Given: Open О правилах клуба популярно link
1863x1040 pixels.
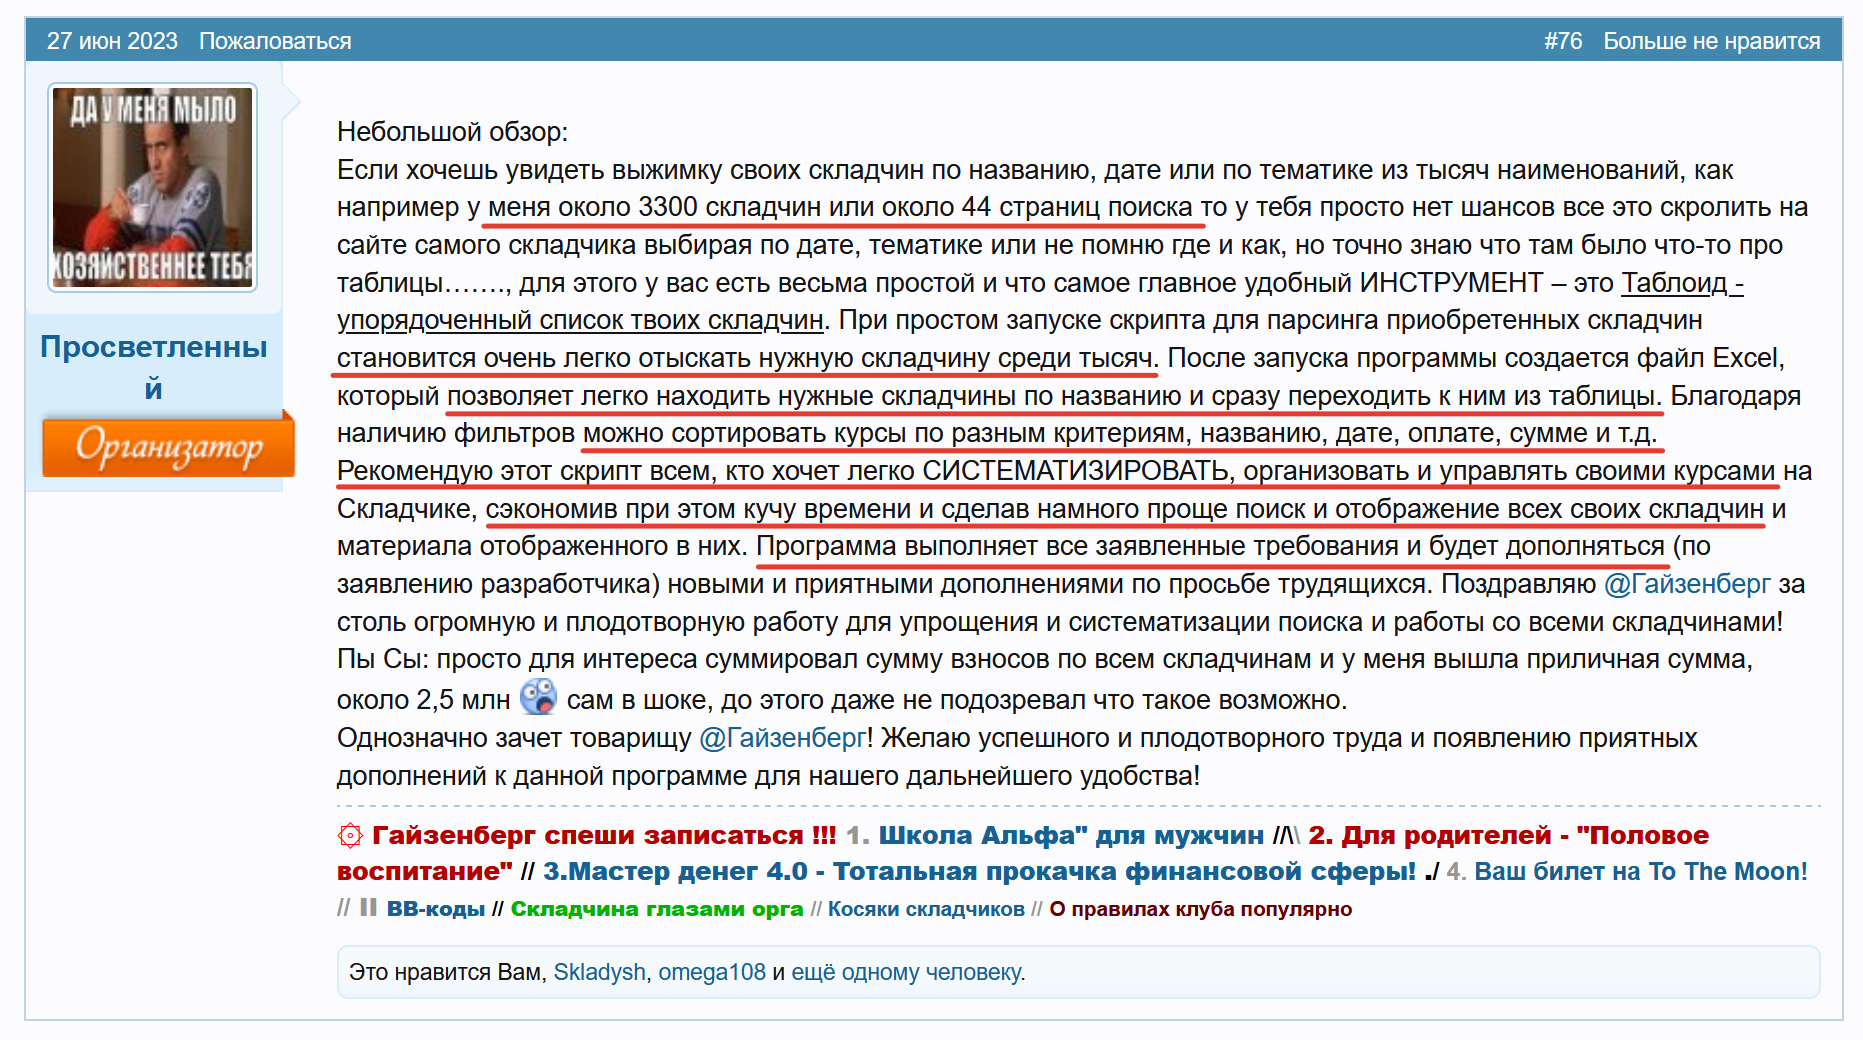Looking at the screenshot, I should pyautogui.click(x=1200, y=909).
